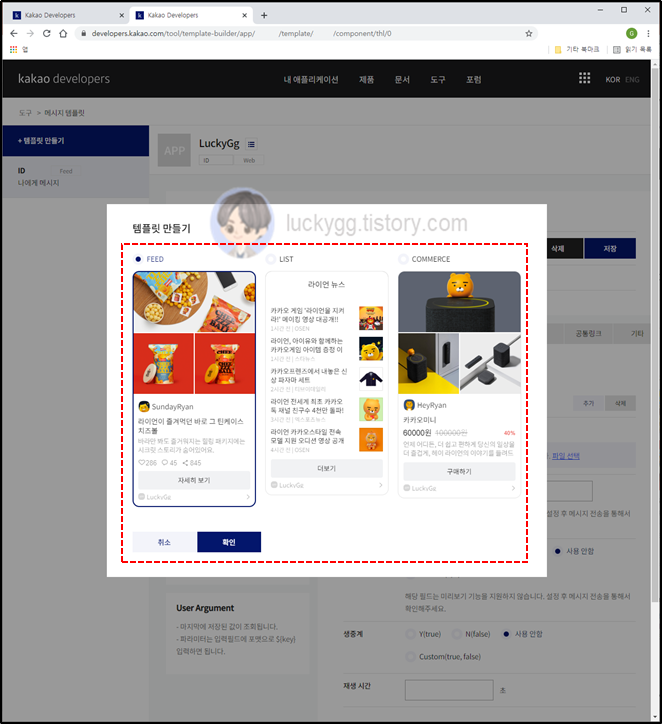Viewport: 662px width, 724px height.
Task: Open a new browser tab with plus
Action: click(x=264, y=15)
